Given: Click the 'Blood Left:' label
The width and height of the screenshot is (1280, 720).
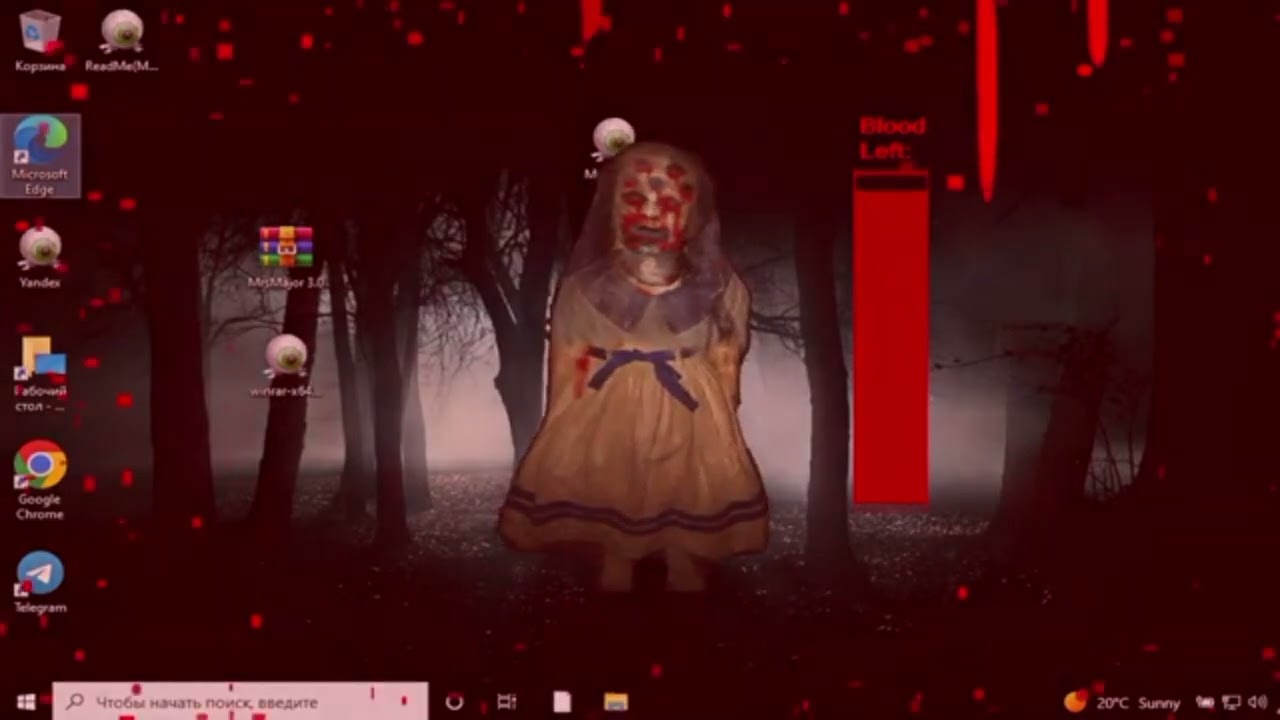Looking at the screenshot, I should (x=893, y=139).
